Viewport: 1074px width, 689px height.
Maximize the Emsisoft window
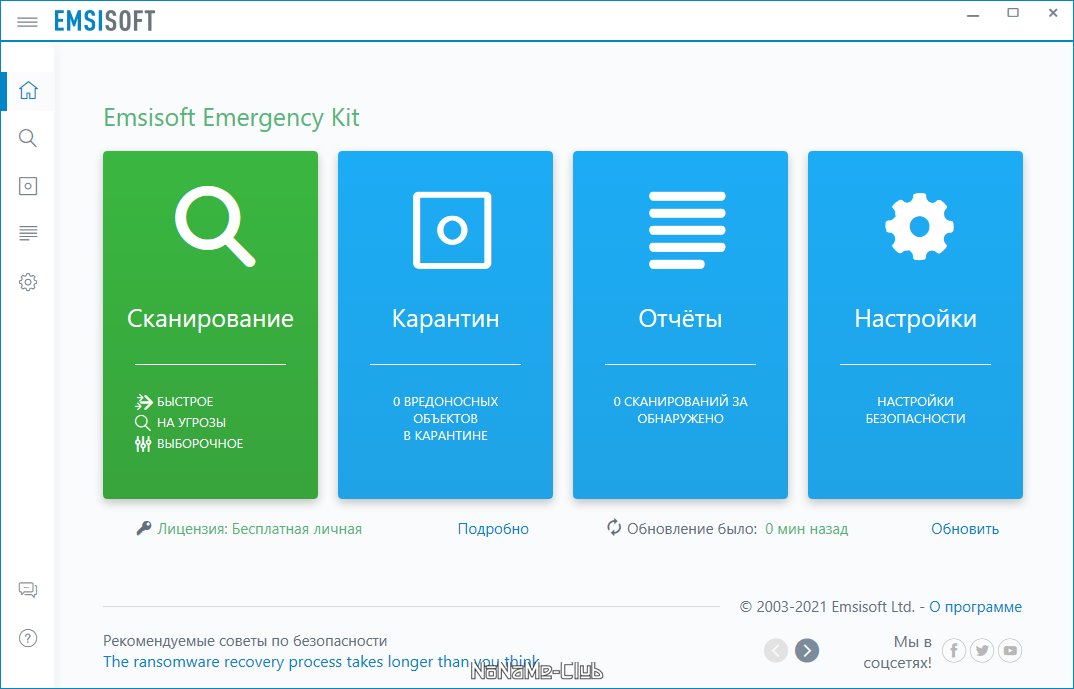pos(1013,13)
